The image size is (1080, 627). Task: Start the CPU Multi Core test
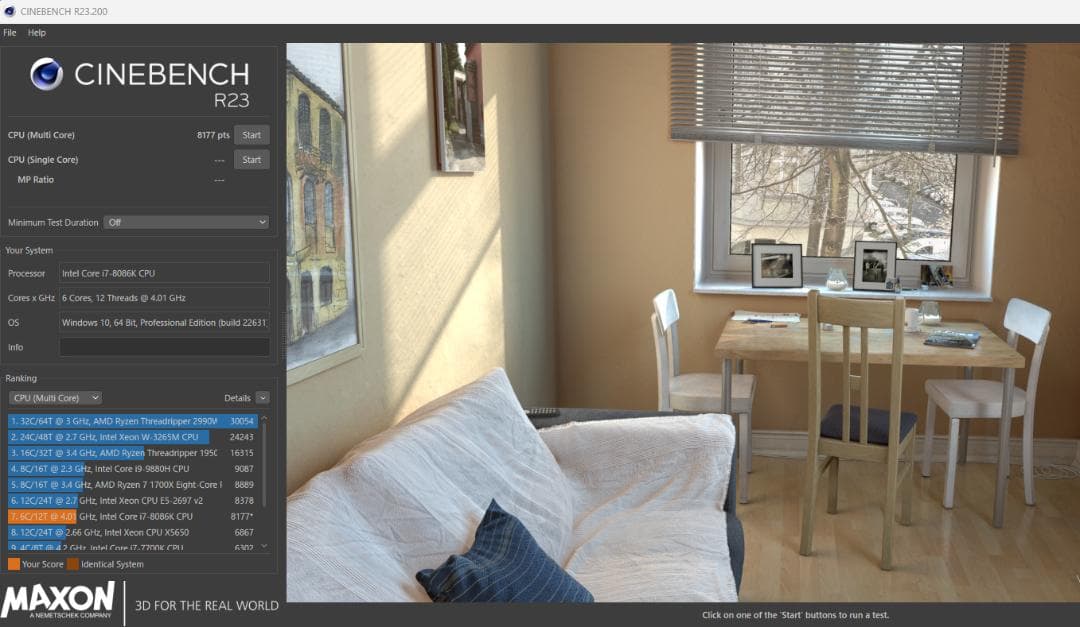coord(251,135)
